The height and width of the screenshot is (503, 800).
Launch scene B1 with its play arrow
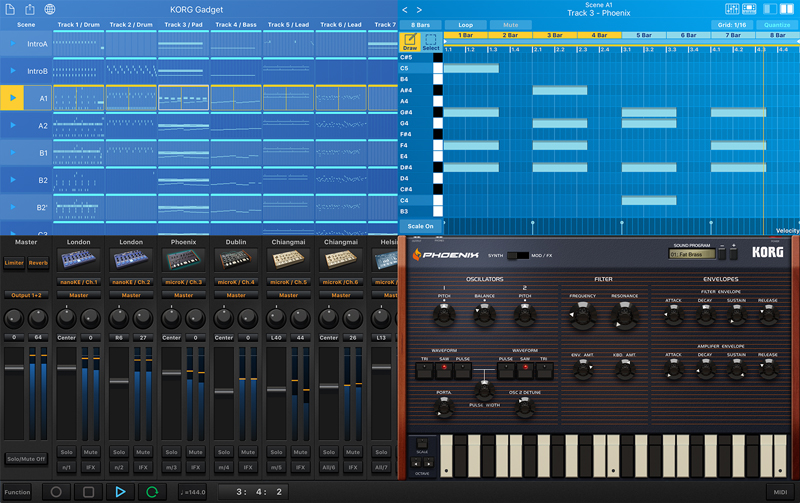(13, 153)
